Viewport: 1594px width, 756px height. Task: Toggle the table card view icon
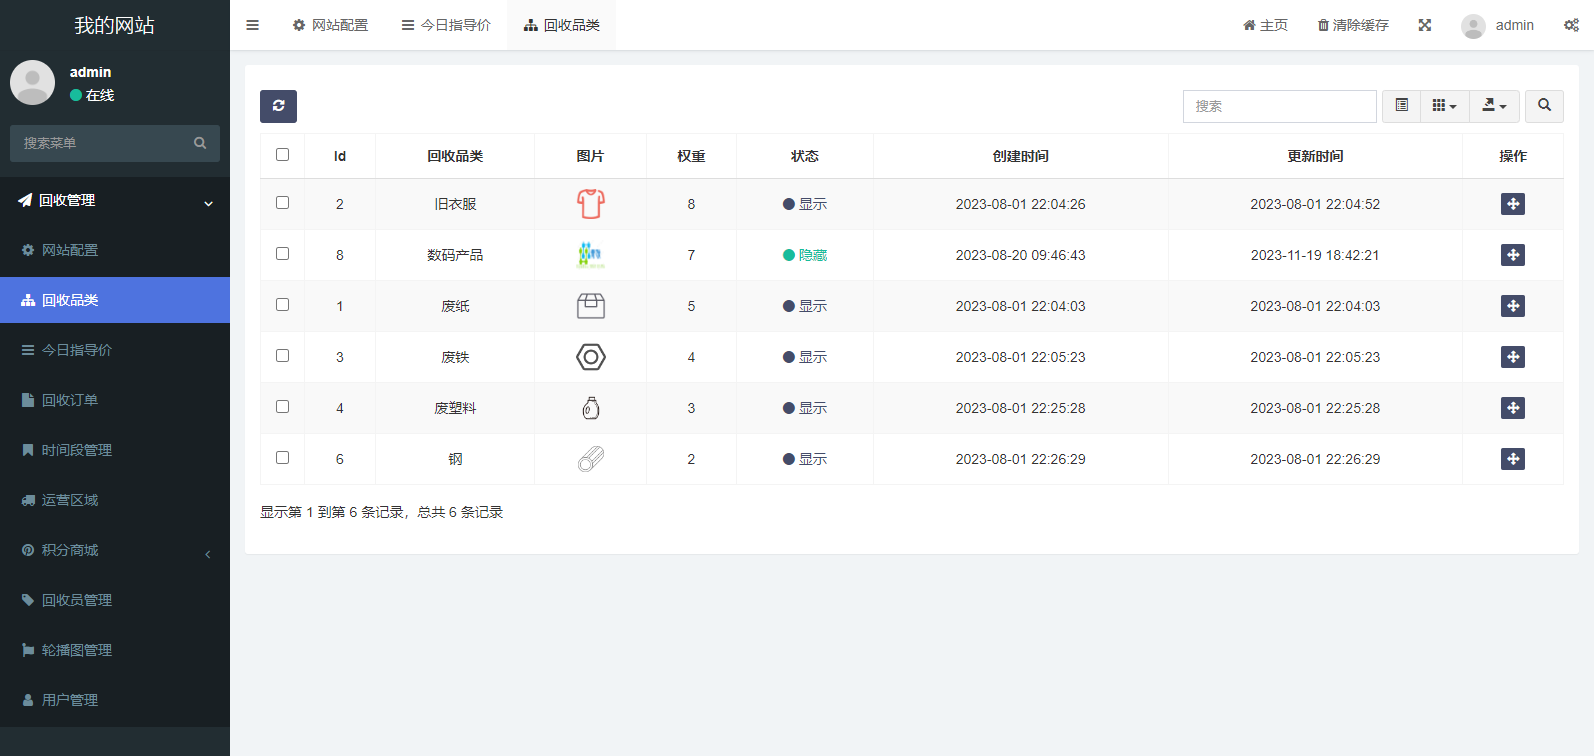click(x=1401, y=106)
